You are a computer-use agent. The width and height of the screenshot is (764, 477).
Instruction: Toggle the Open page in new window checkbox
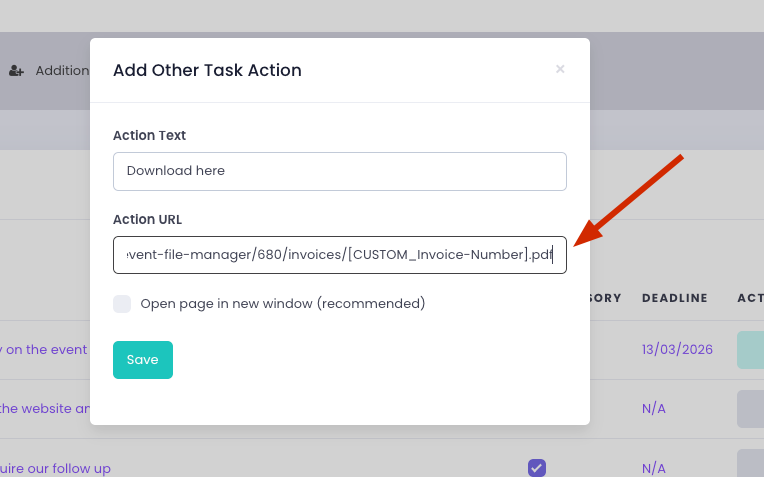coord(122,304)
